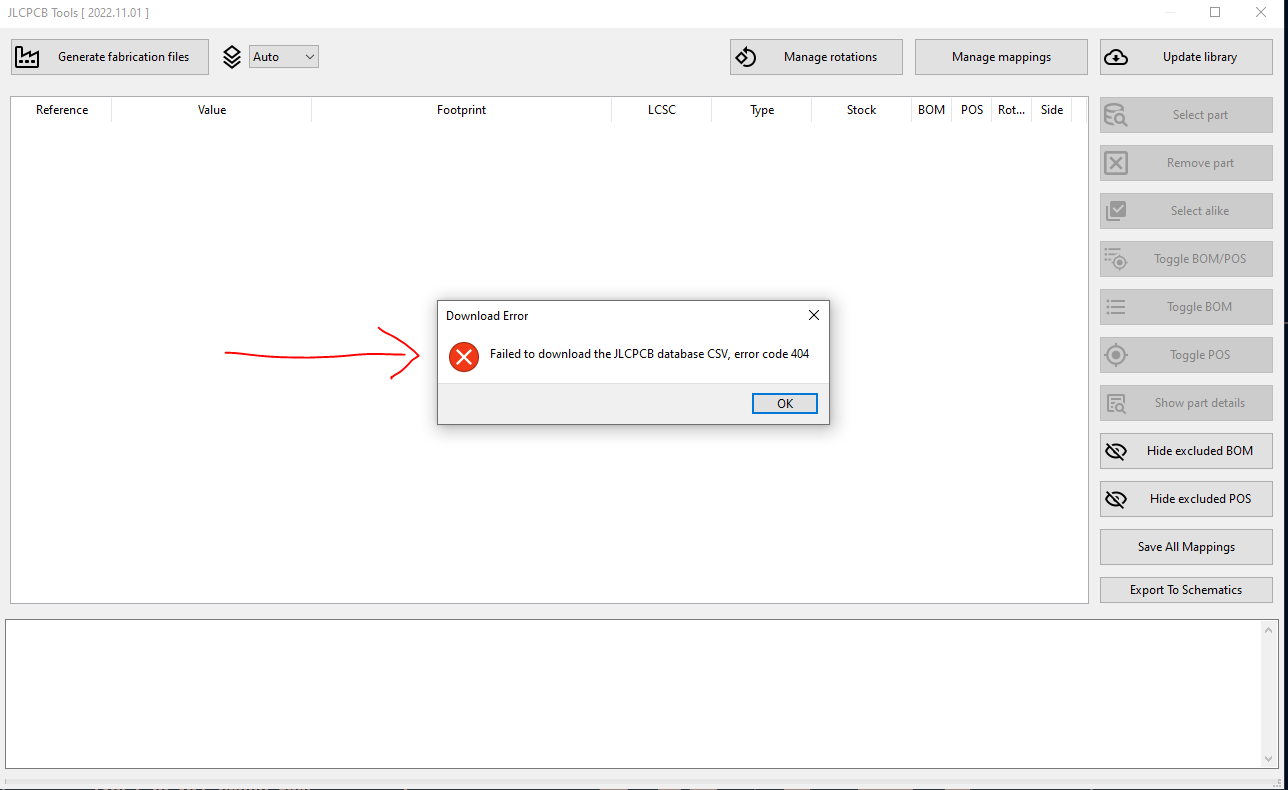Open Manage mappings
This screenshot has height=790, width=1288.
pyautogui.click(x=1000, y=56)
